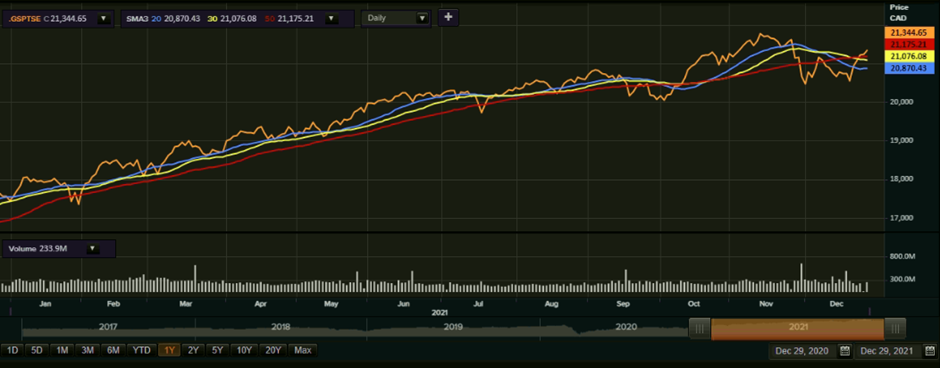Click the .GSPTSE symbol name text
The height and width of the screenshot is (368, 940).
click(x=24, y=19)
